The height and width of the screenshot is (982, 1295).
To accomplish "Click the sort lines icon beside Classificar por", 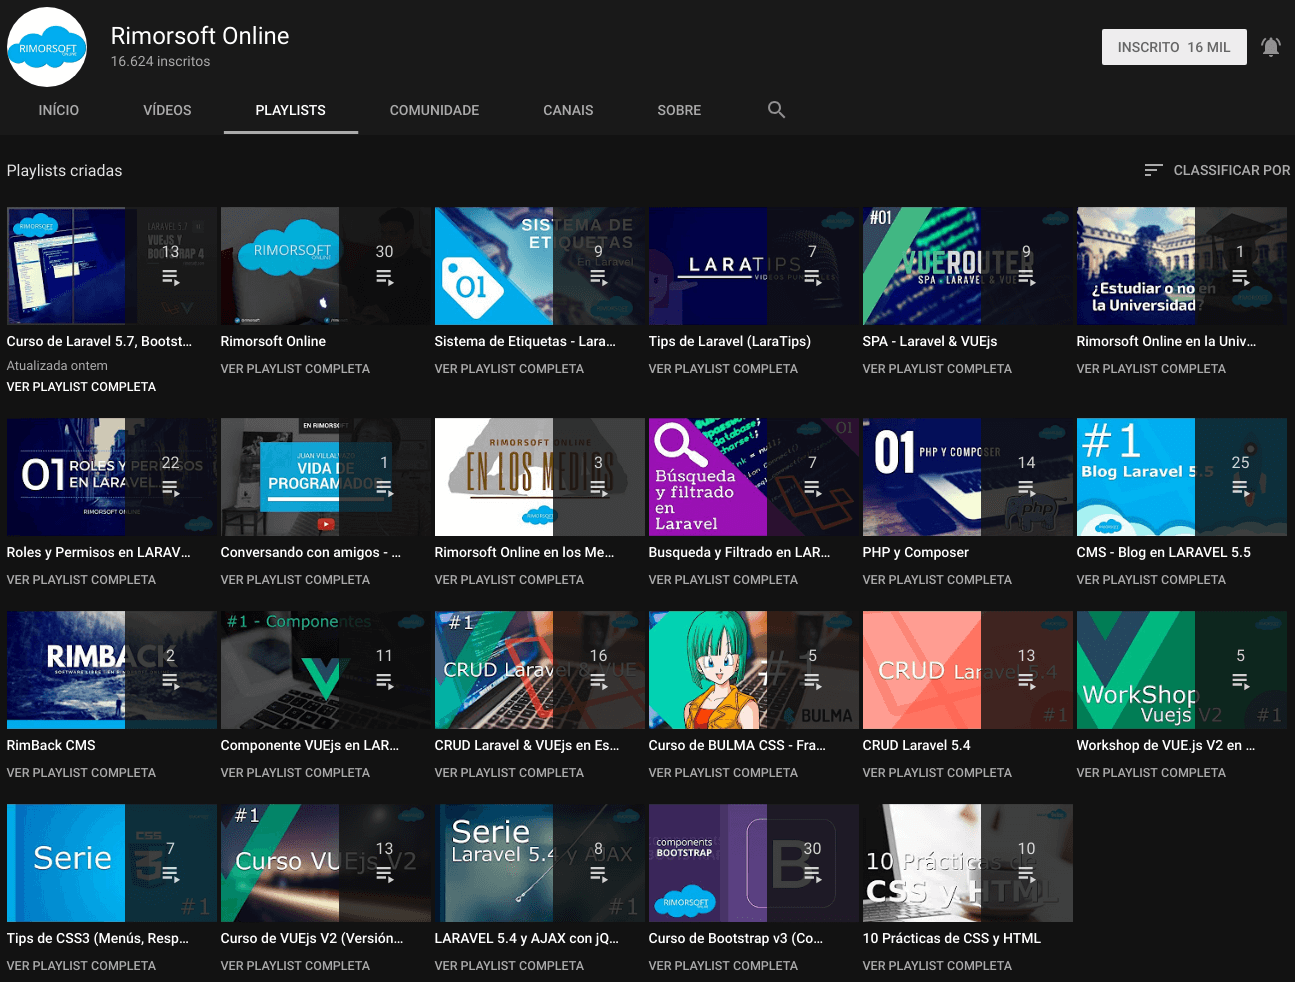I will coord(1153,170).
